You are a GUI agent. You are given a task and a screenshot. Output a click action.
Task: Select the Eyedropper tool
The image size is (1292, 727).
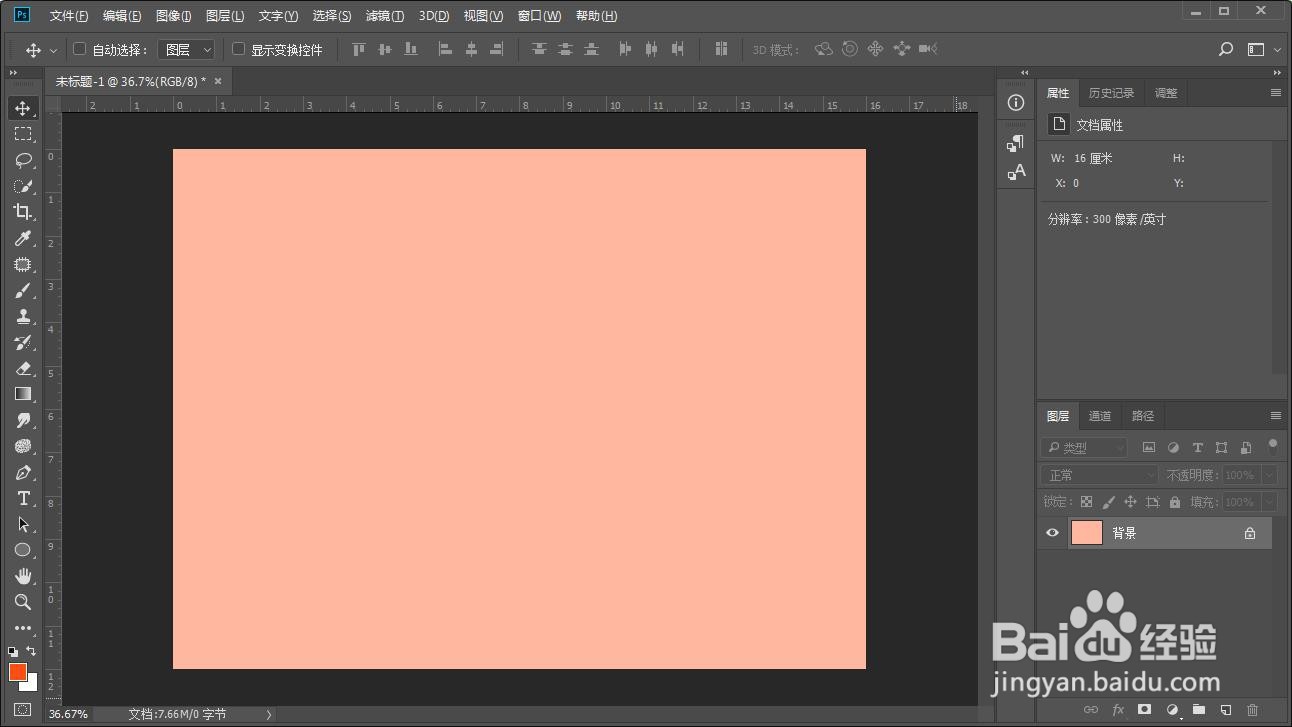coord(23,238)
